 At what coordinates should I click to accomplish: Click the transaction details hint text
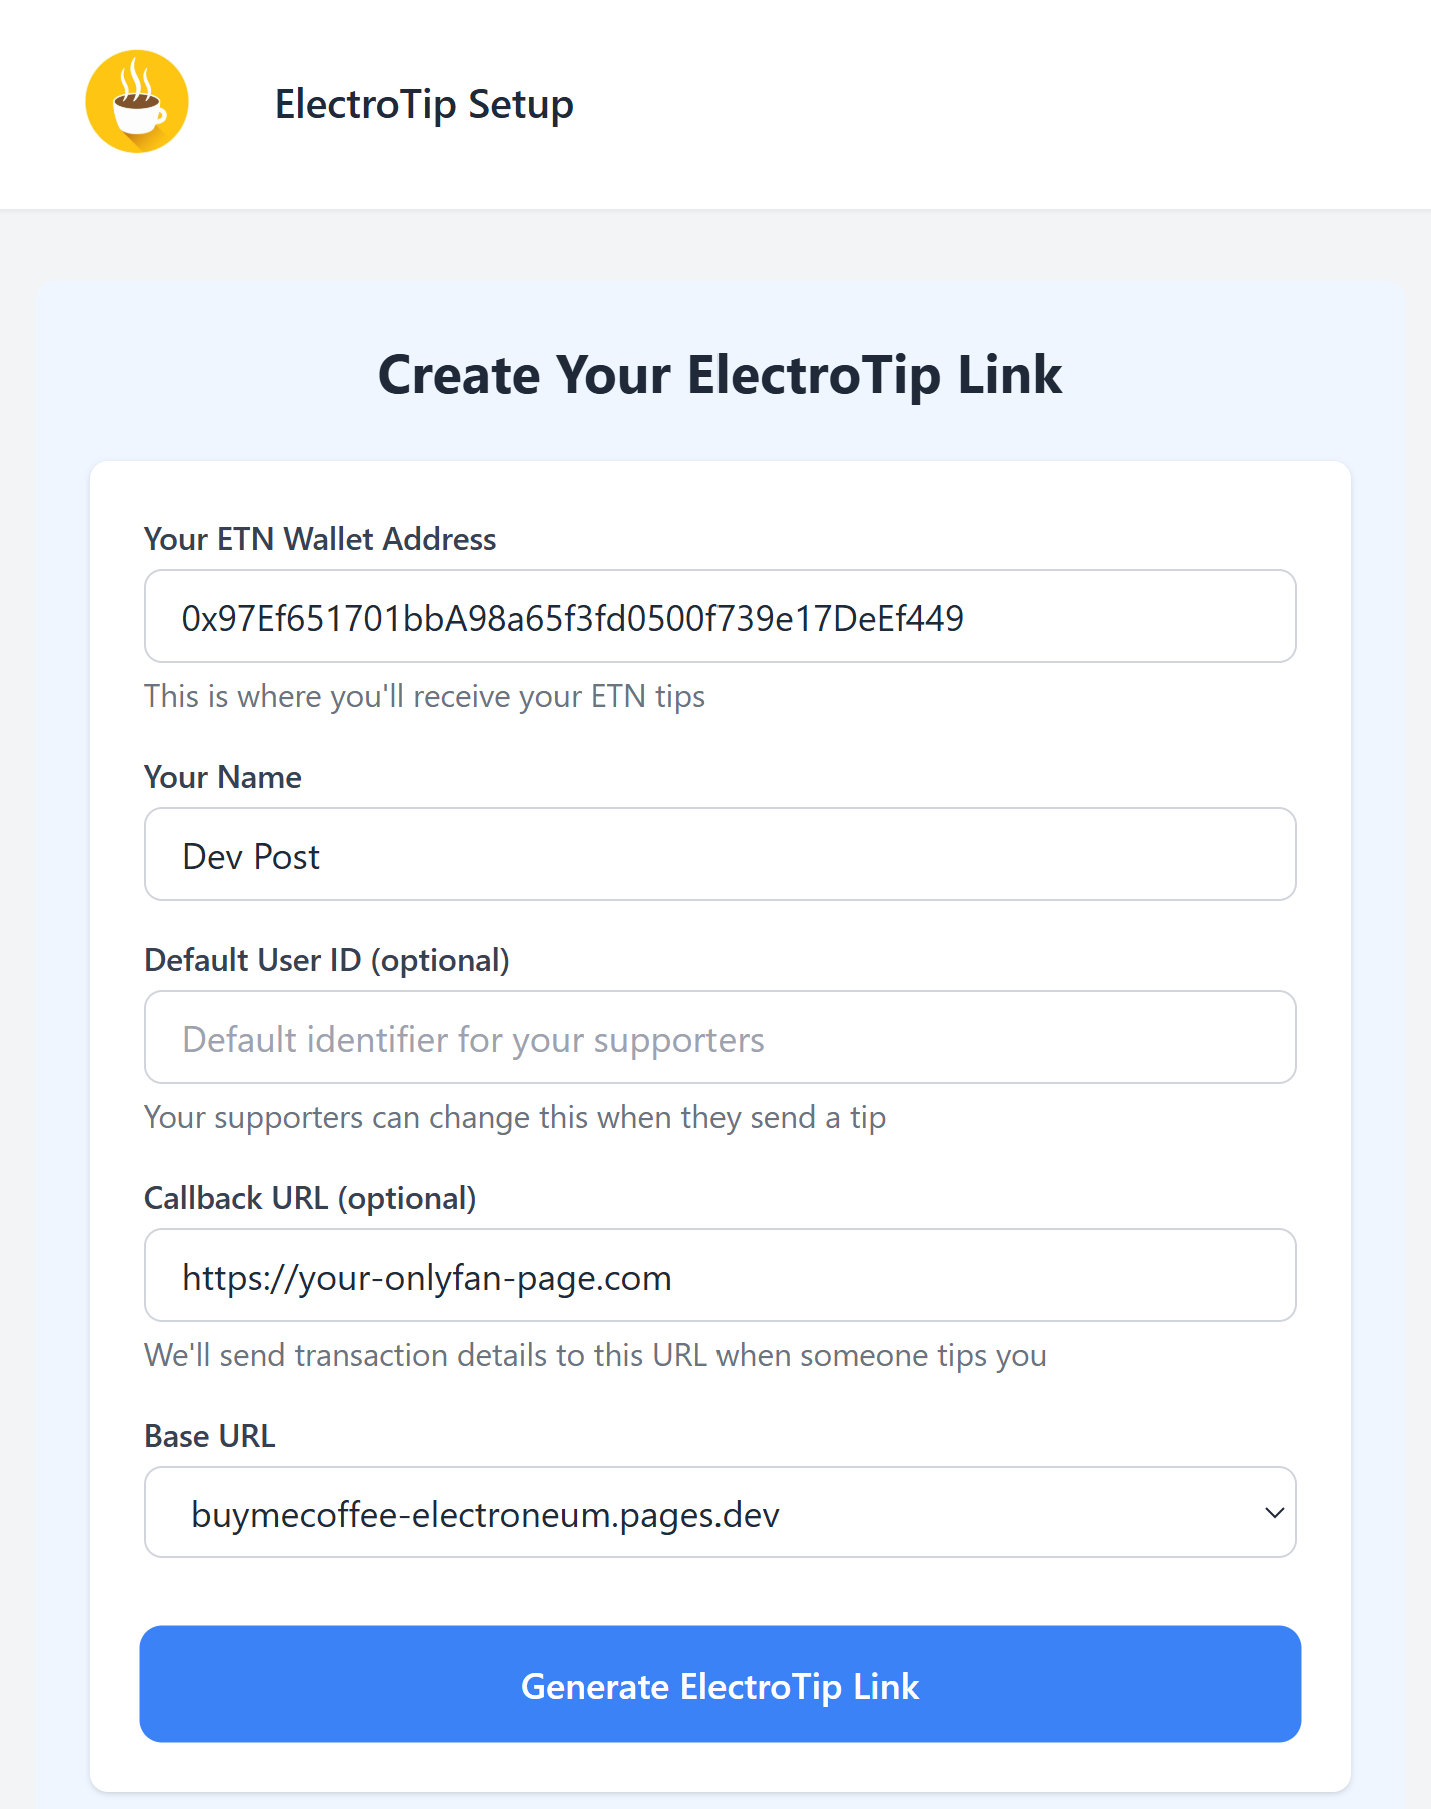point(595,1355)
